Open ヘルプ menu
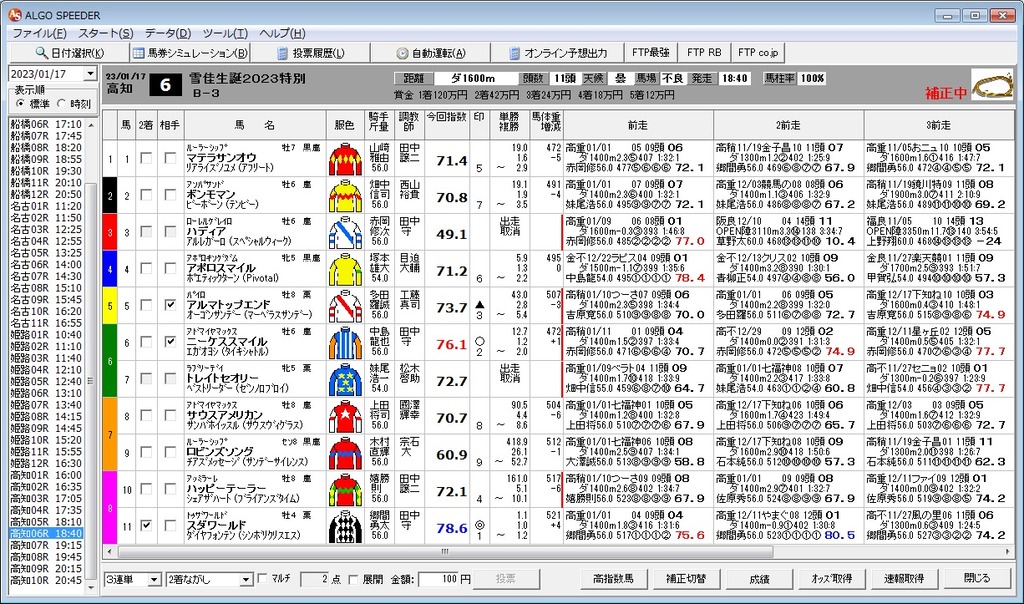Viewport: 1024px width, 604px height. tap(282, 33)
